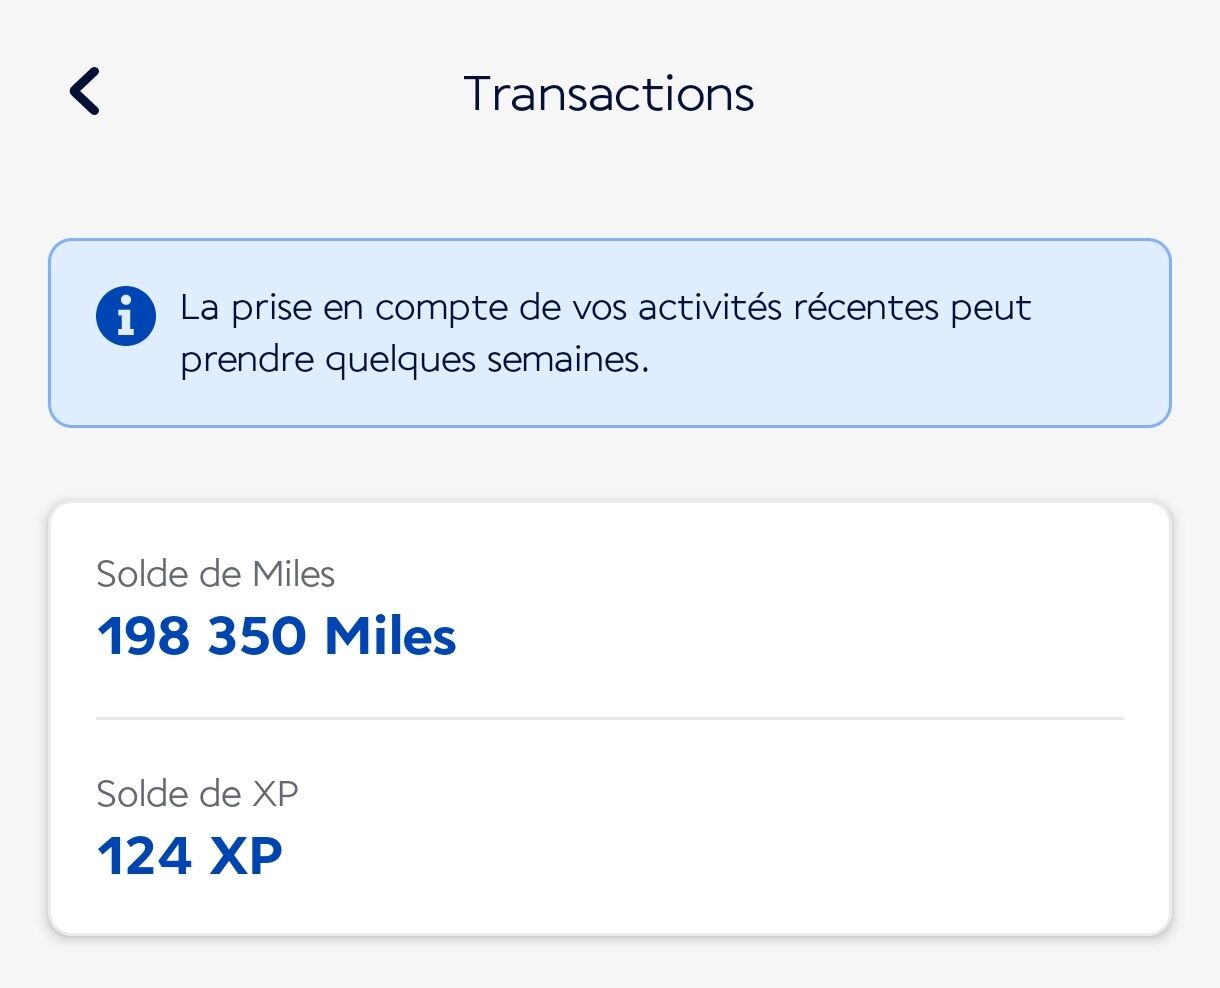Click the 124 XP balance value
Screen dimensions: 1220x988
[x=189, y=855]
